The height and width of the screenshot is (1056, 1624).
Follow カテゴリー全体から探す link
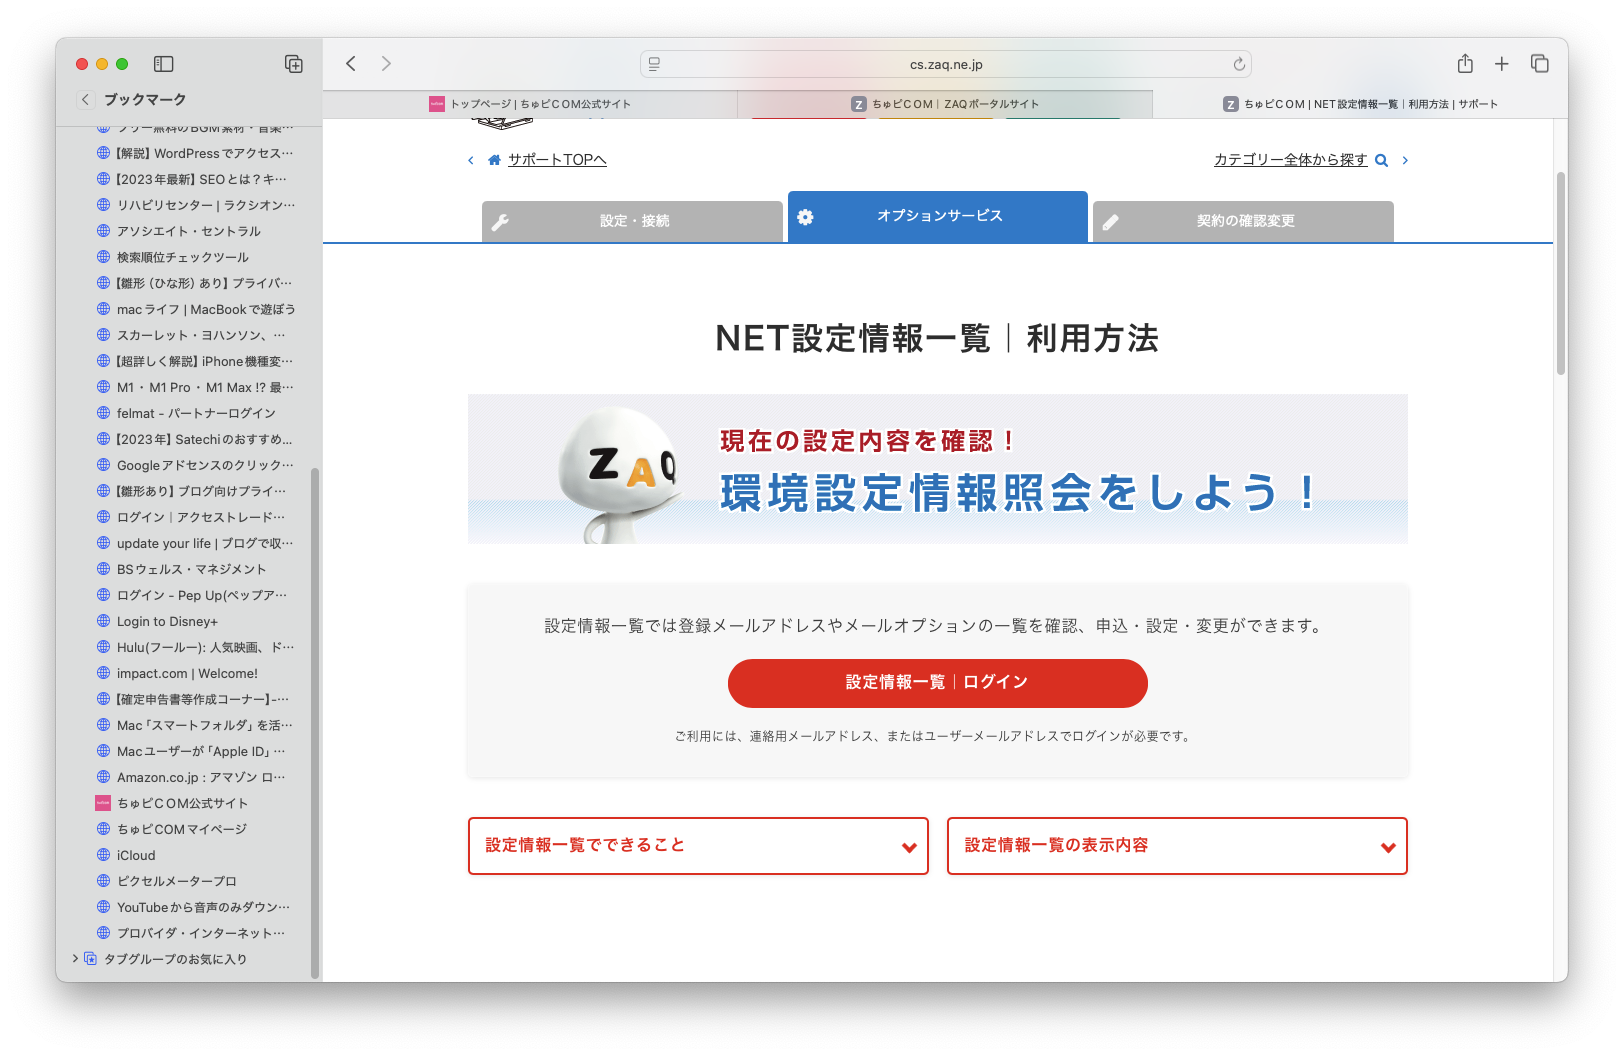[x=1290, y=160]
